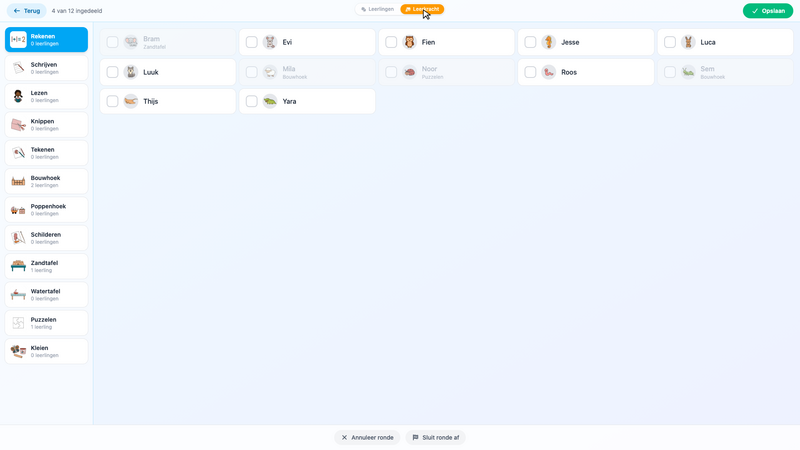This screenshot has width=800, height=450.
Task: Click the Rekenen activity icon in sidebar
Action: (x=18, y=39)
